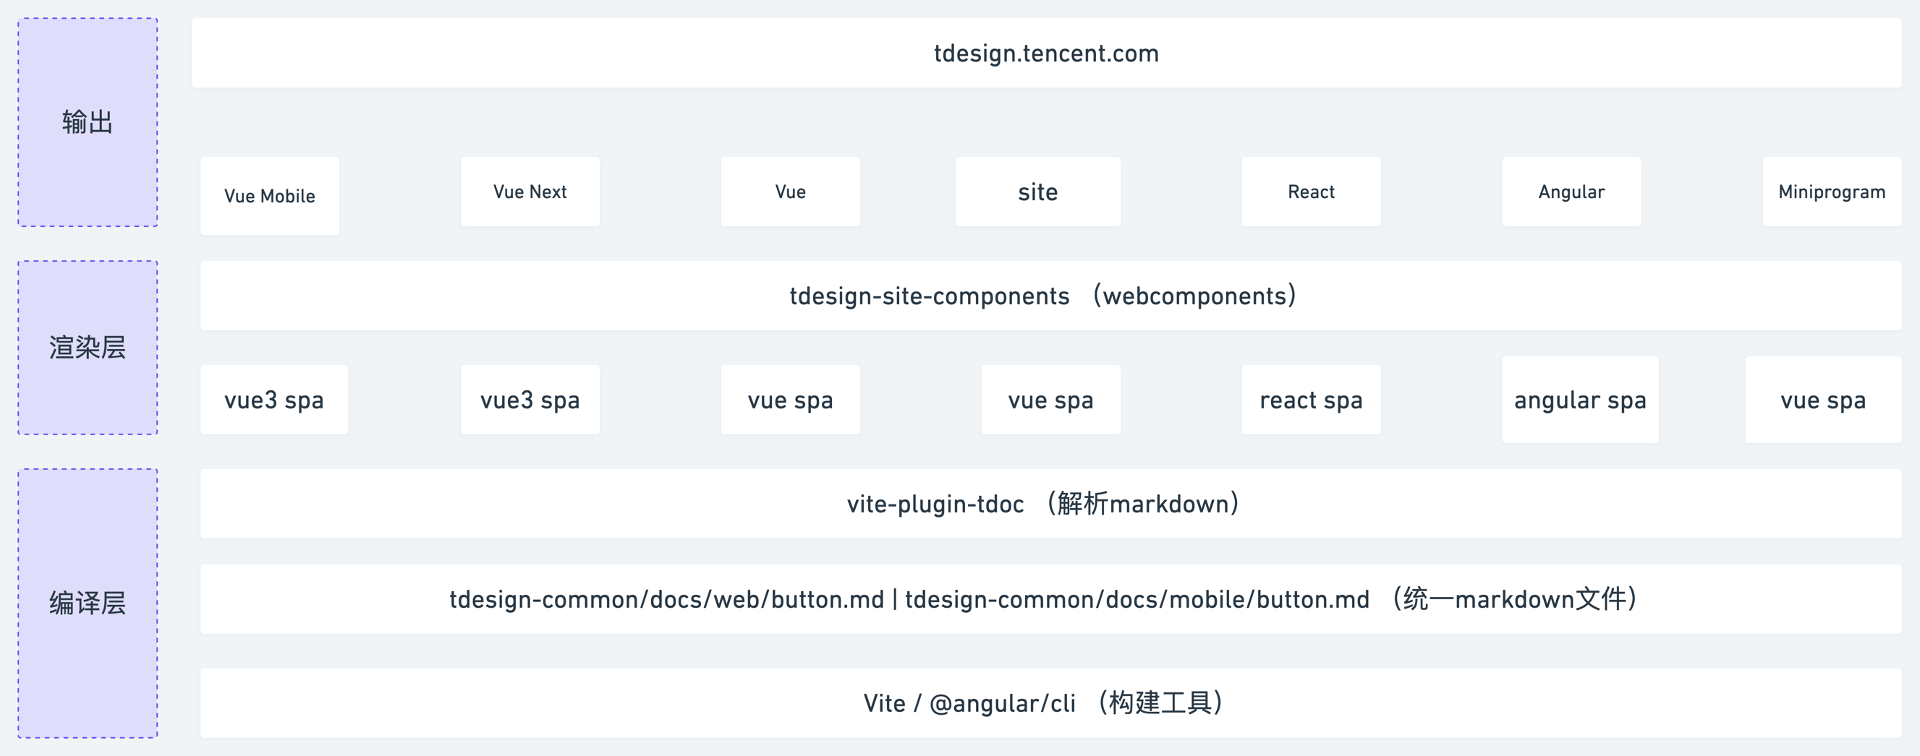The width and height of the screenshot is (1920, 756).
Task: Click the Vue Mobile box
Action: (270, 196)
